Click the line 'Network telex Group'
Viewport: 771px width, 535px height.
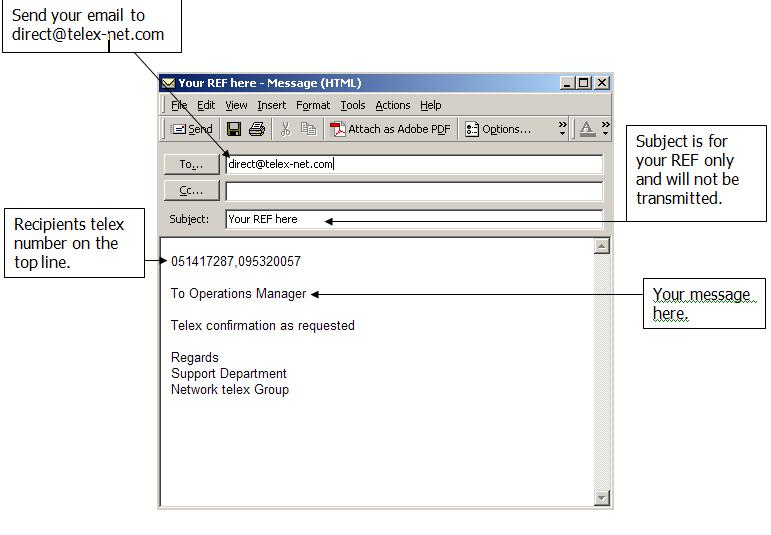pos(230,389)
